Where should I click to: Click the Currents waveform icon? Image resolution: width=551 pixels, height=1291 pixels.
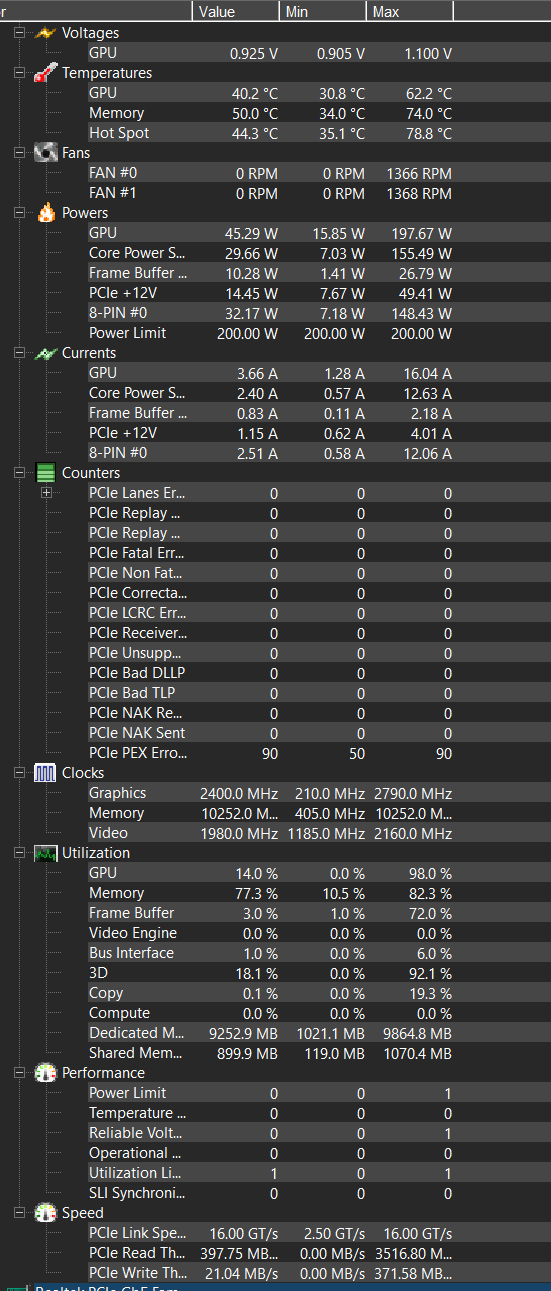click(x=46, y=353)
